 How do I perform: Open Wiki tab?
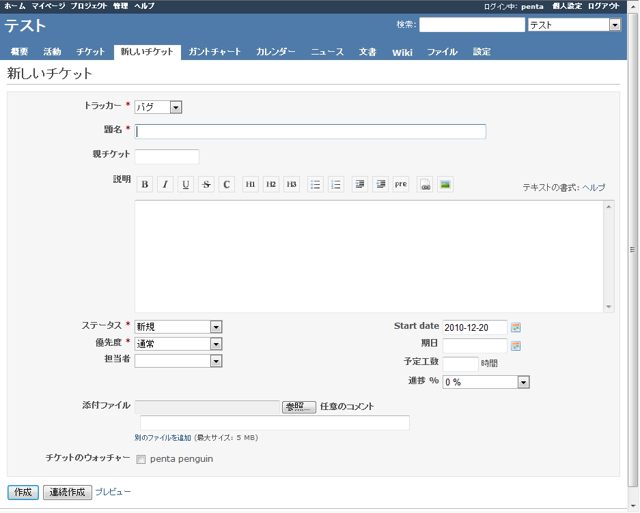[x=402, y=52]
